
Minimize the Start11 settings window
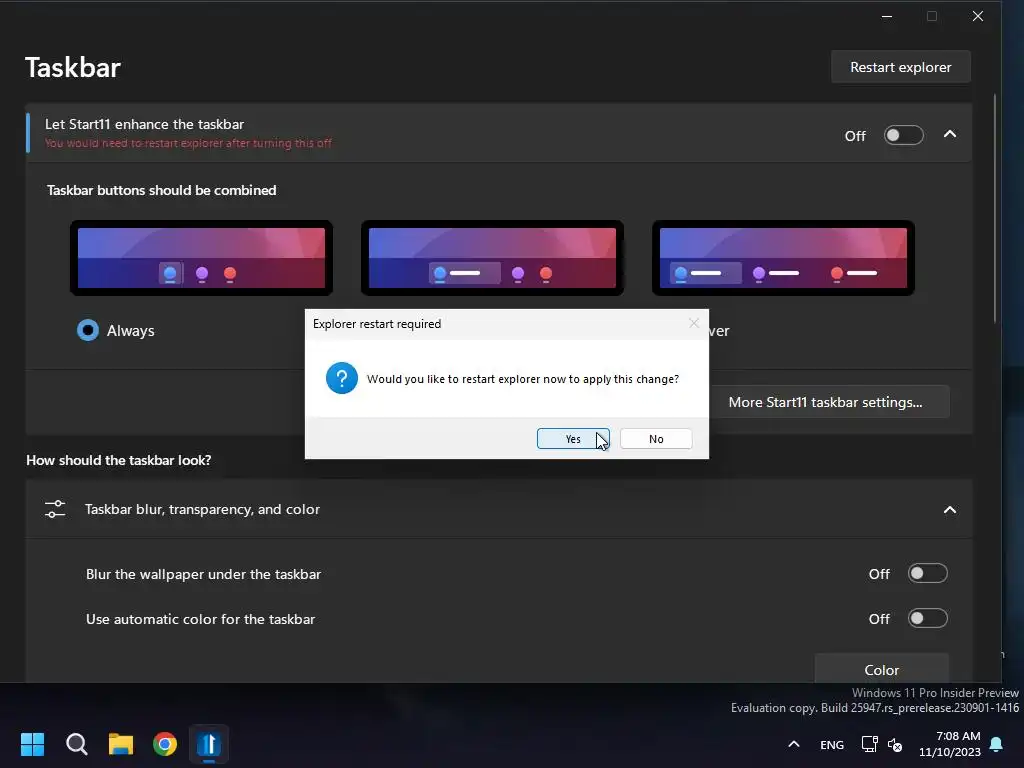point(886,16)
